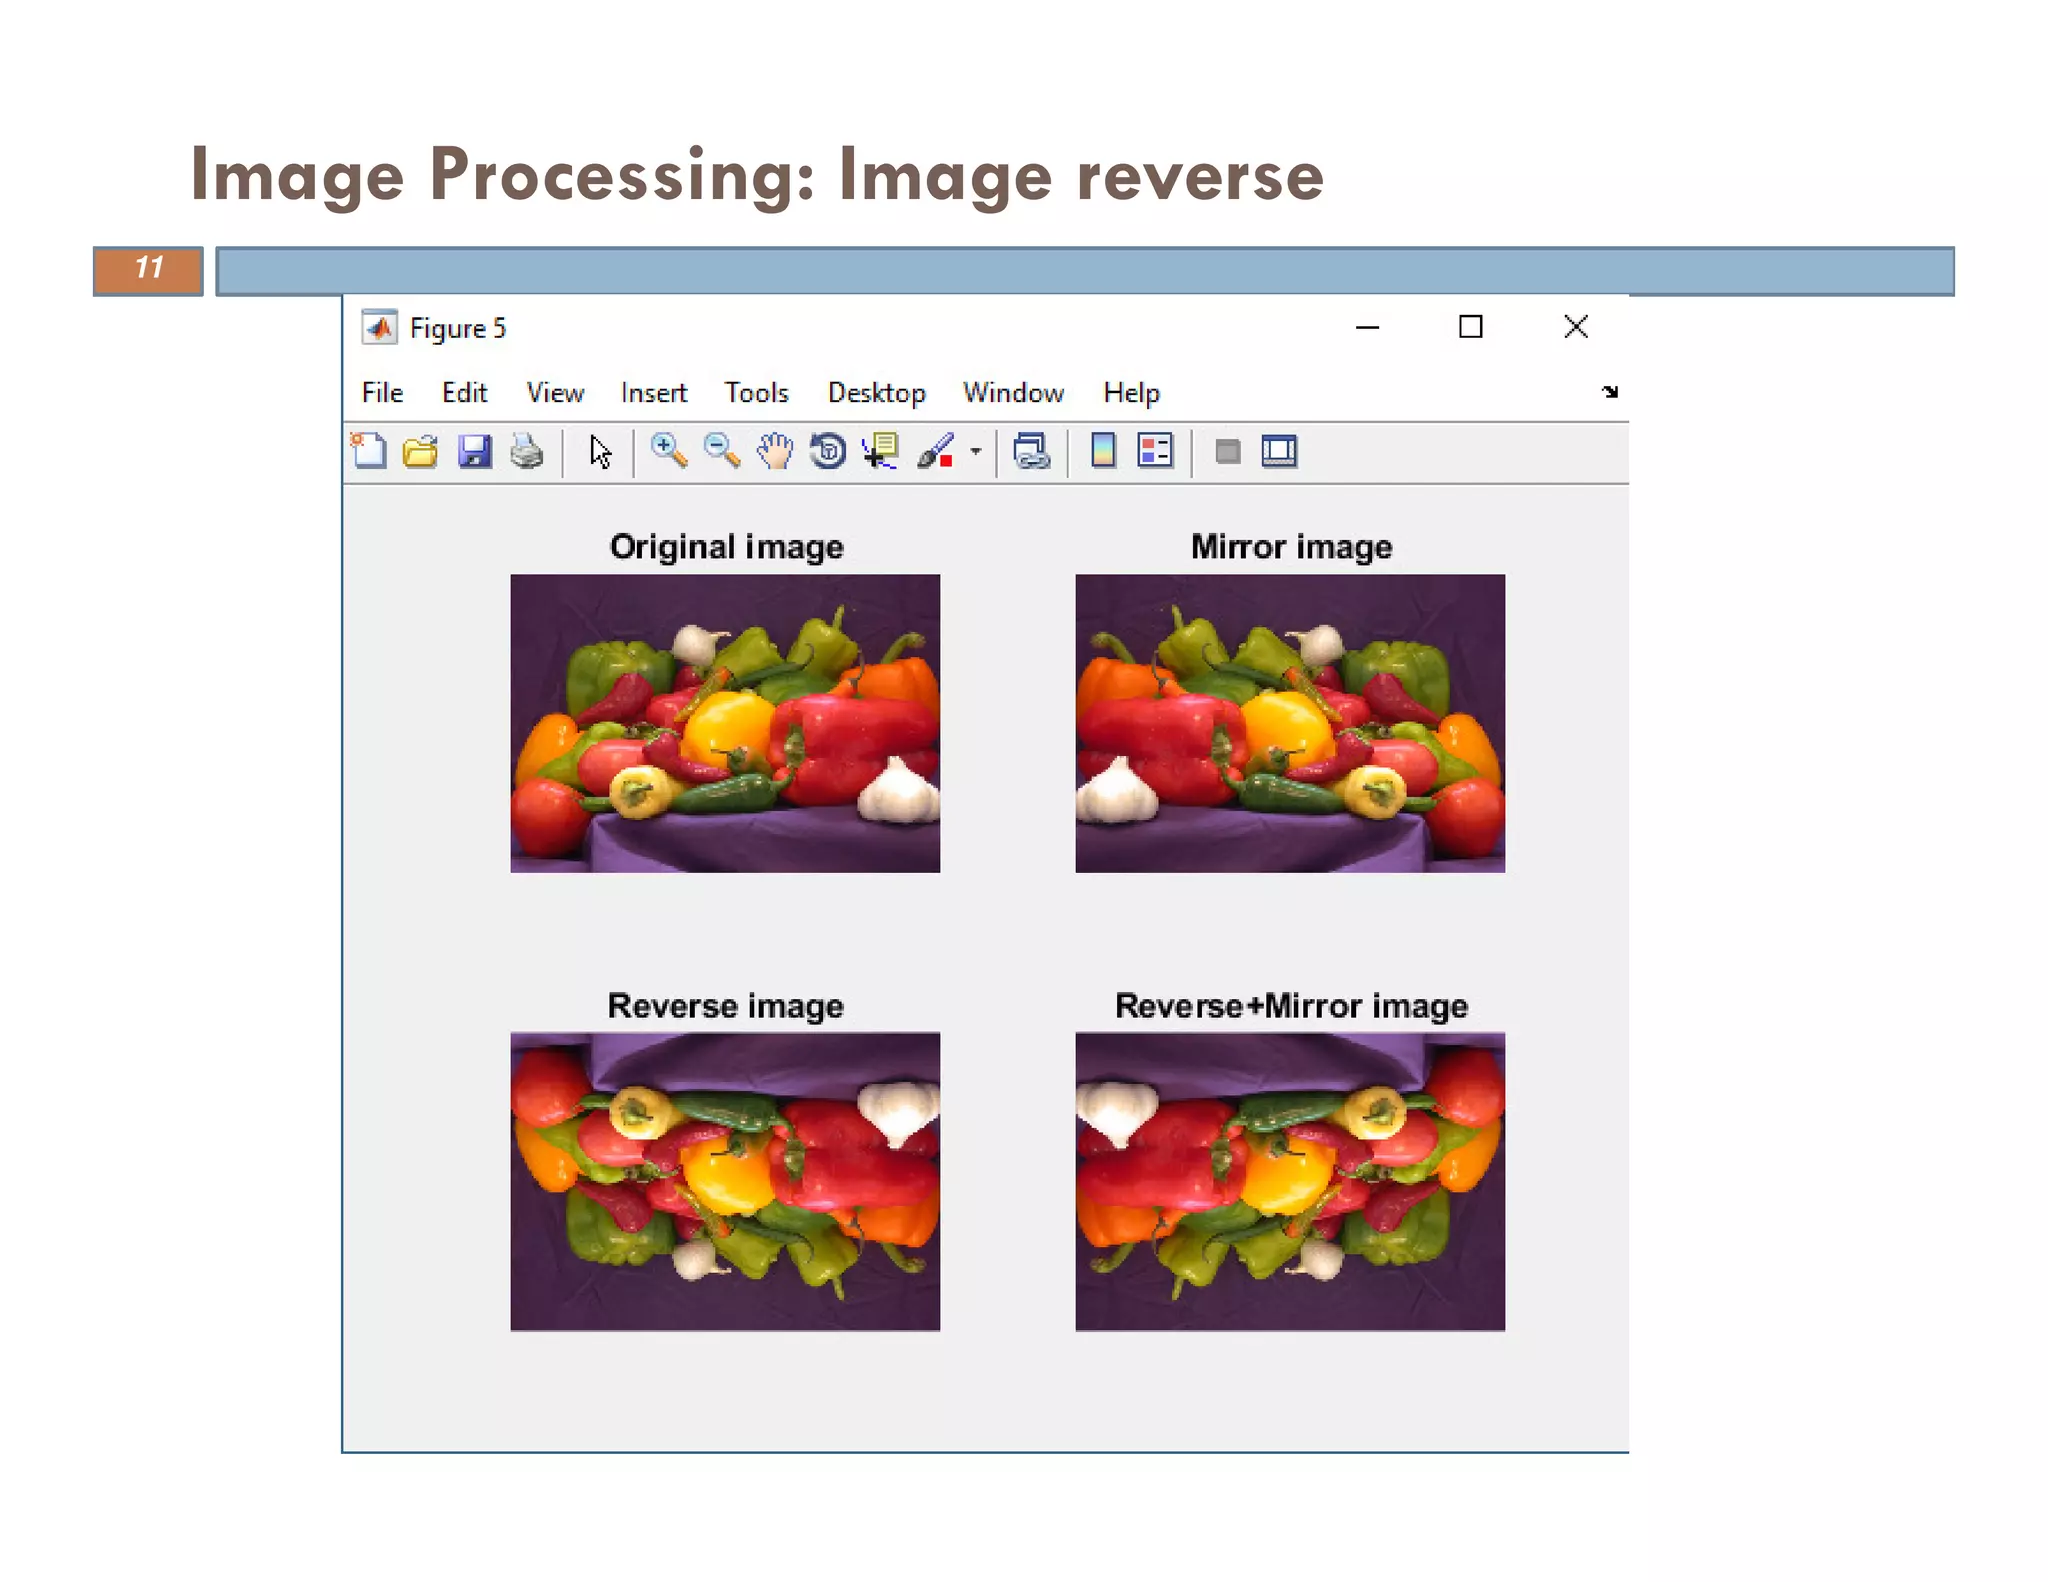Select the Rotate 3D tool

tap(828, 452)
